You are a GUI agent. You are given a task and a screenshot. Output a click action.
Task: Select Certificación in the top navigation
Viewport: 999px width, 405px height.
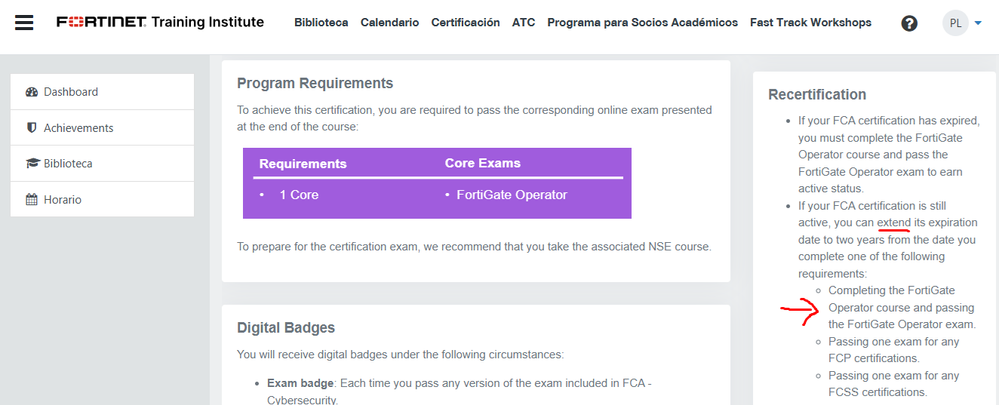(465, 23)
